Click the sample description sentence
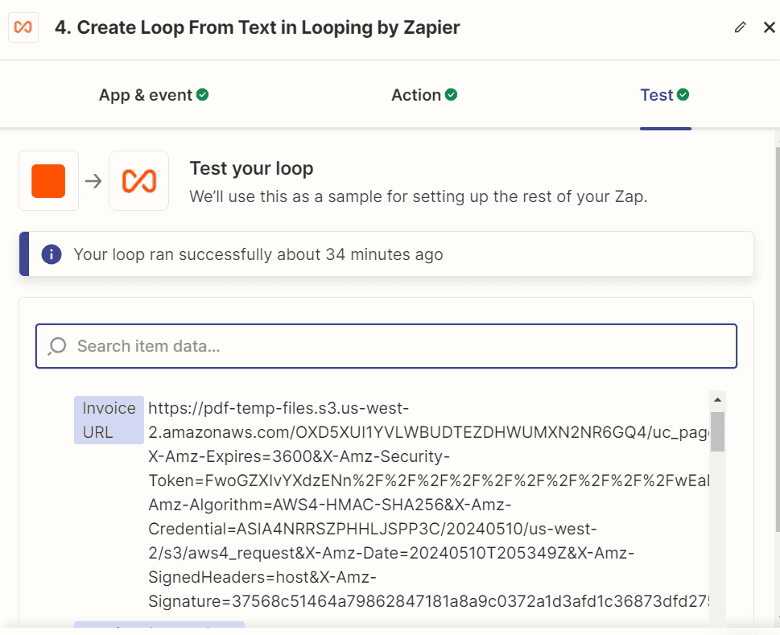Image resolution: width=780 pixels, height=635 pixels. (418, 197)
